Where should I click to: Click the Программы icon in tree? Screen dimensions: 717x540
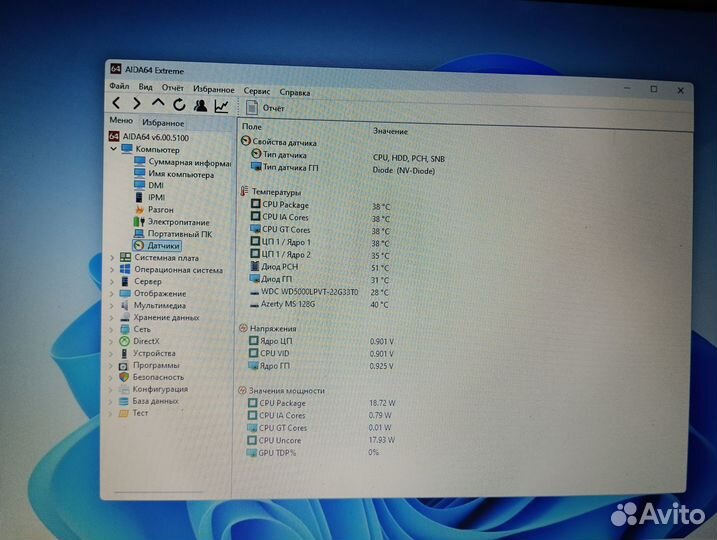pos(123,366)
